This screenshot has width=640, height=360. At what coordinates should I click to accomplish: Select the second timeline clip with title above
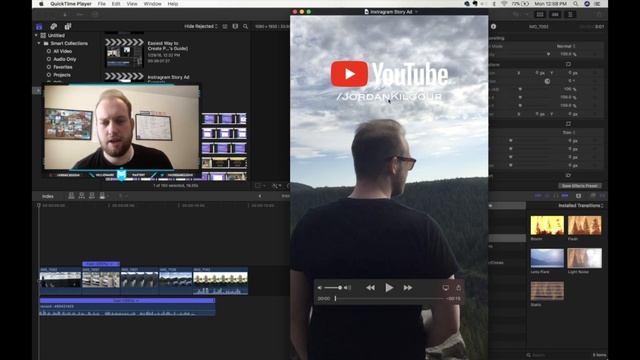pos(101,281)
